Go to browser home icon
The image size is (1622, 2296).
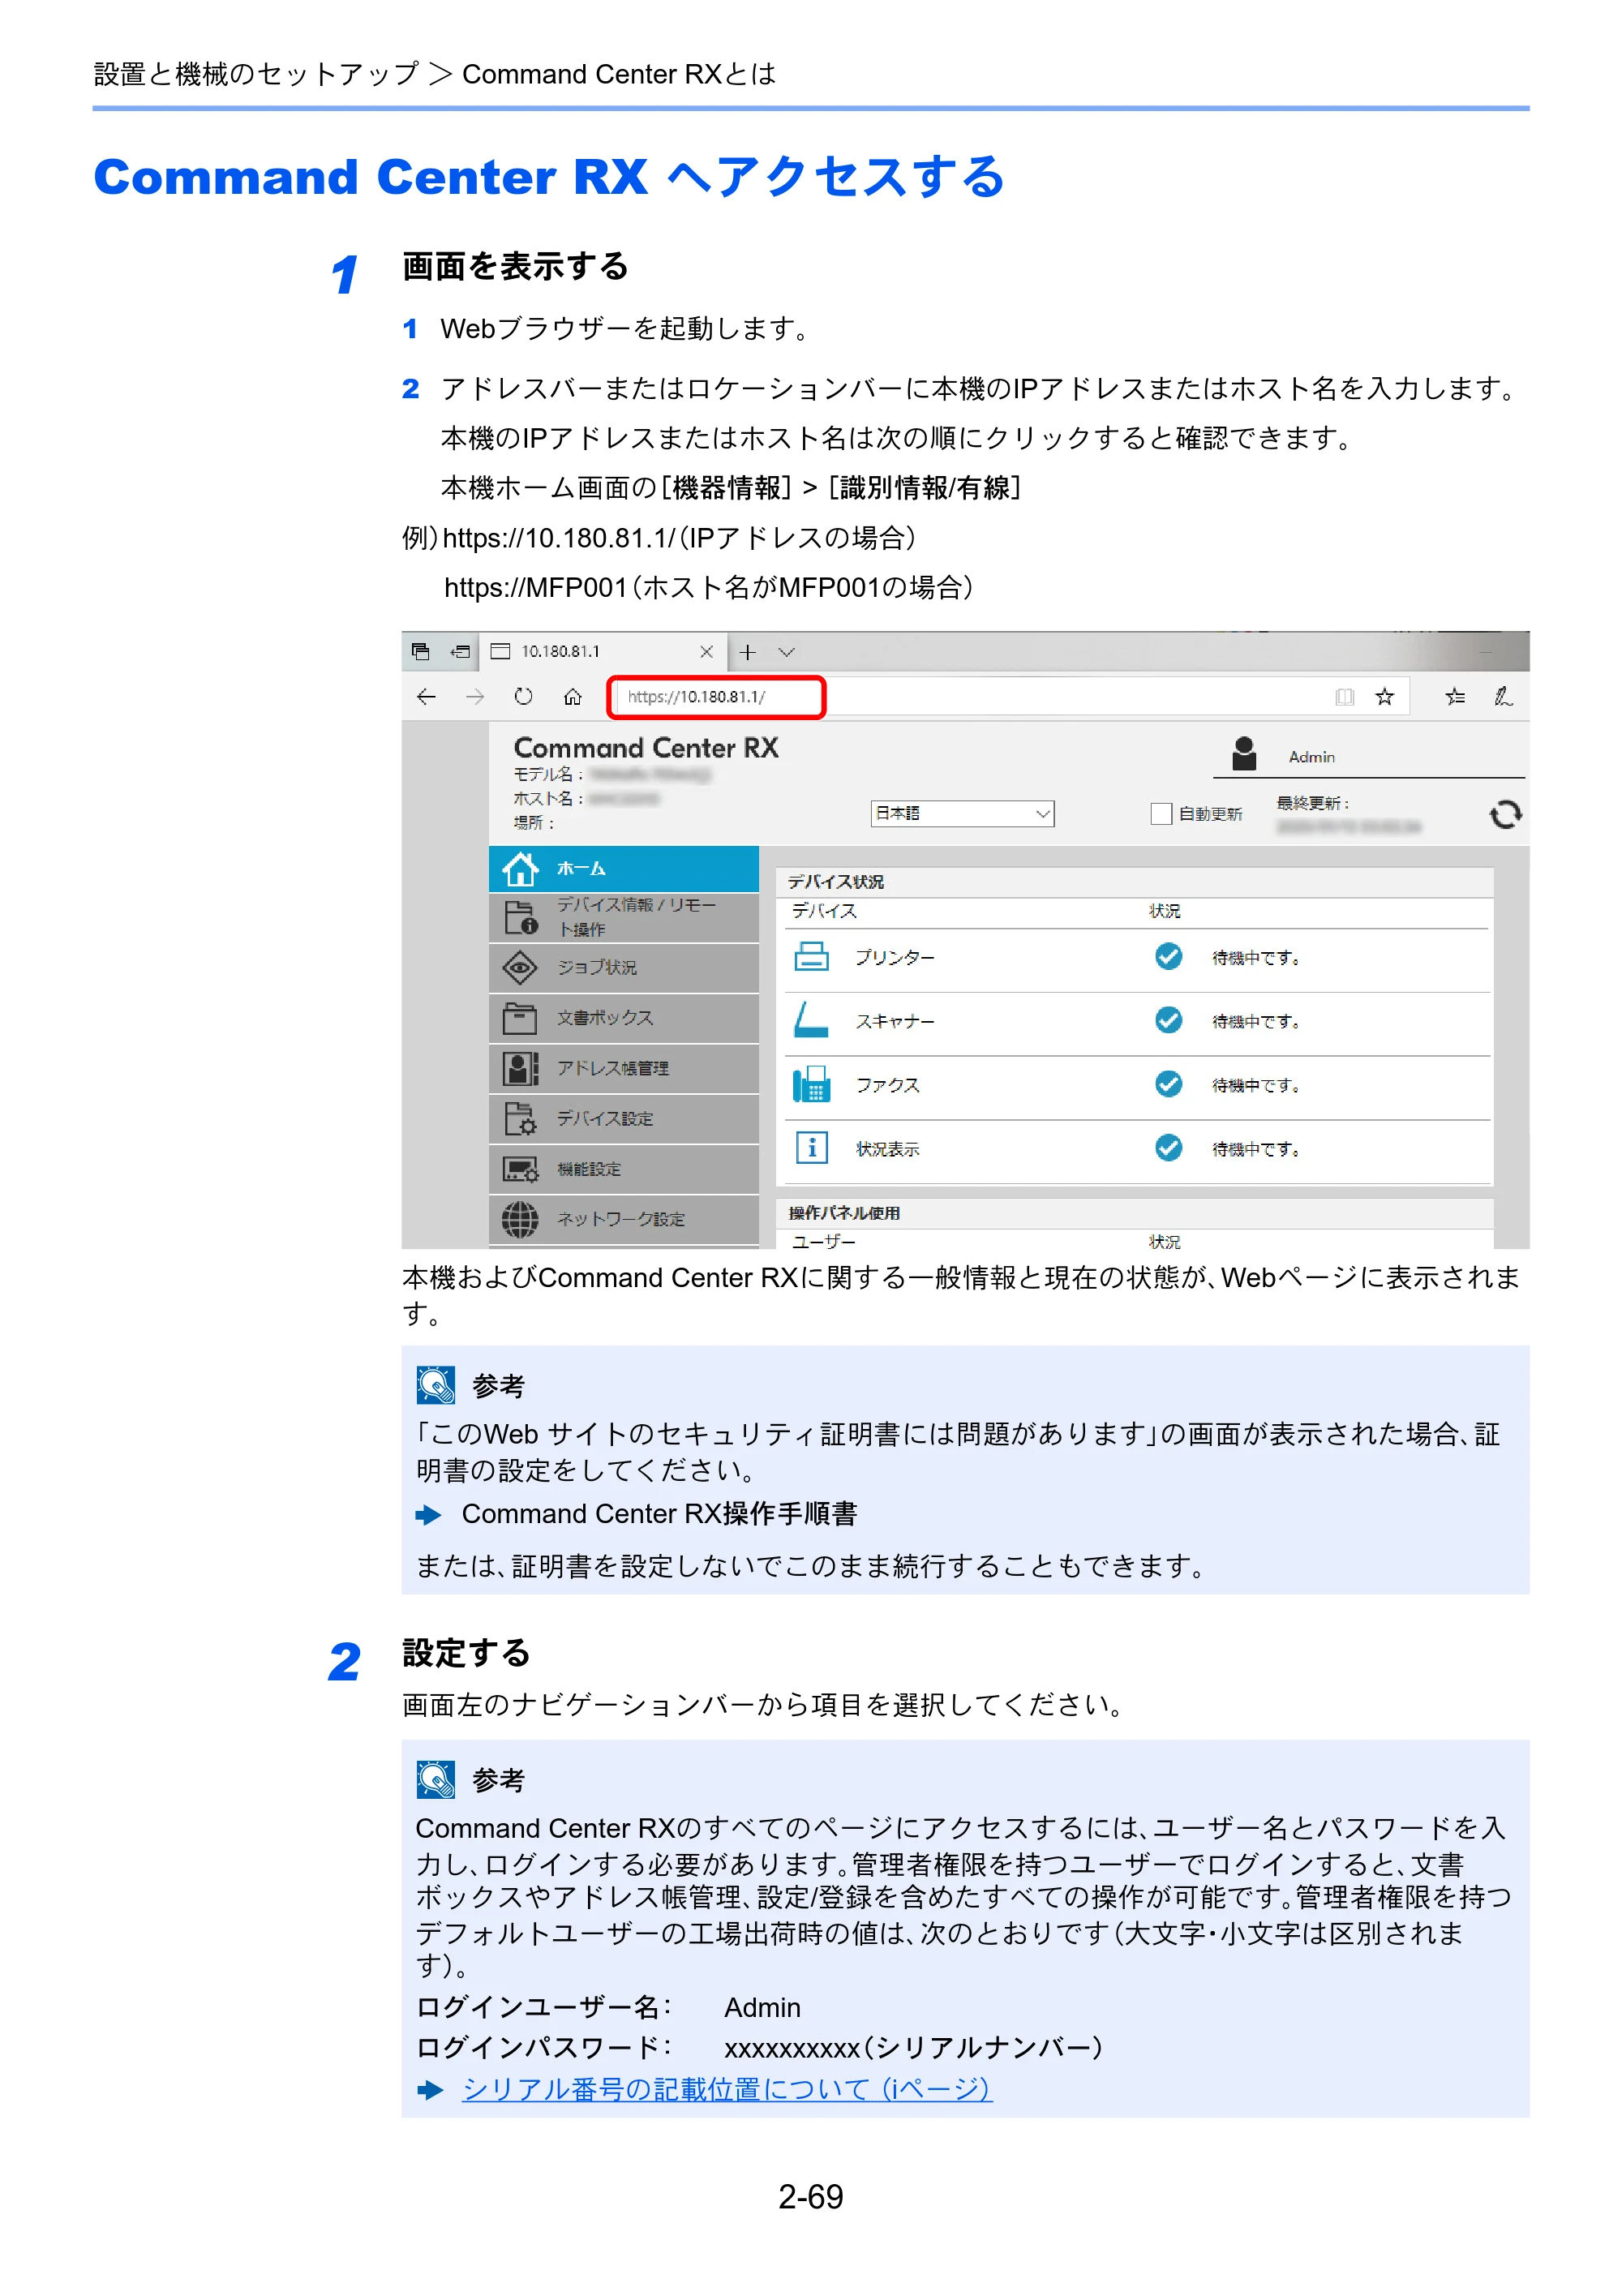[572, 697]
